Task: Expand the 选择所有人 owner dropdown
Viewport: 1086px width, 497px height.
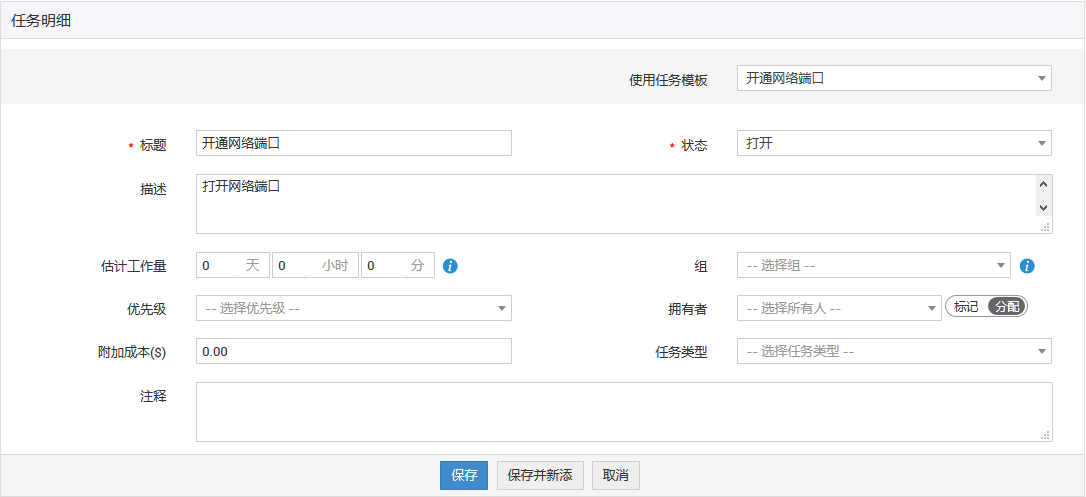Action: (838, 308)
